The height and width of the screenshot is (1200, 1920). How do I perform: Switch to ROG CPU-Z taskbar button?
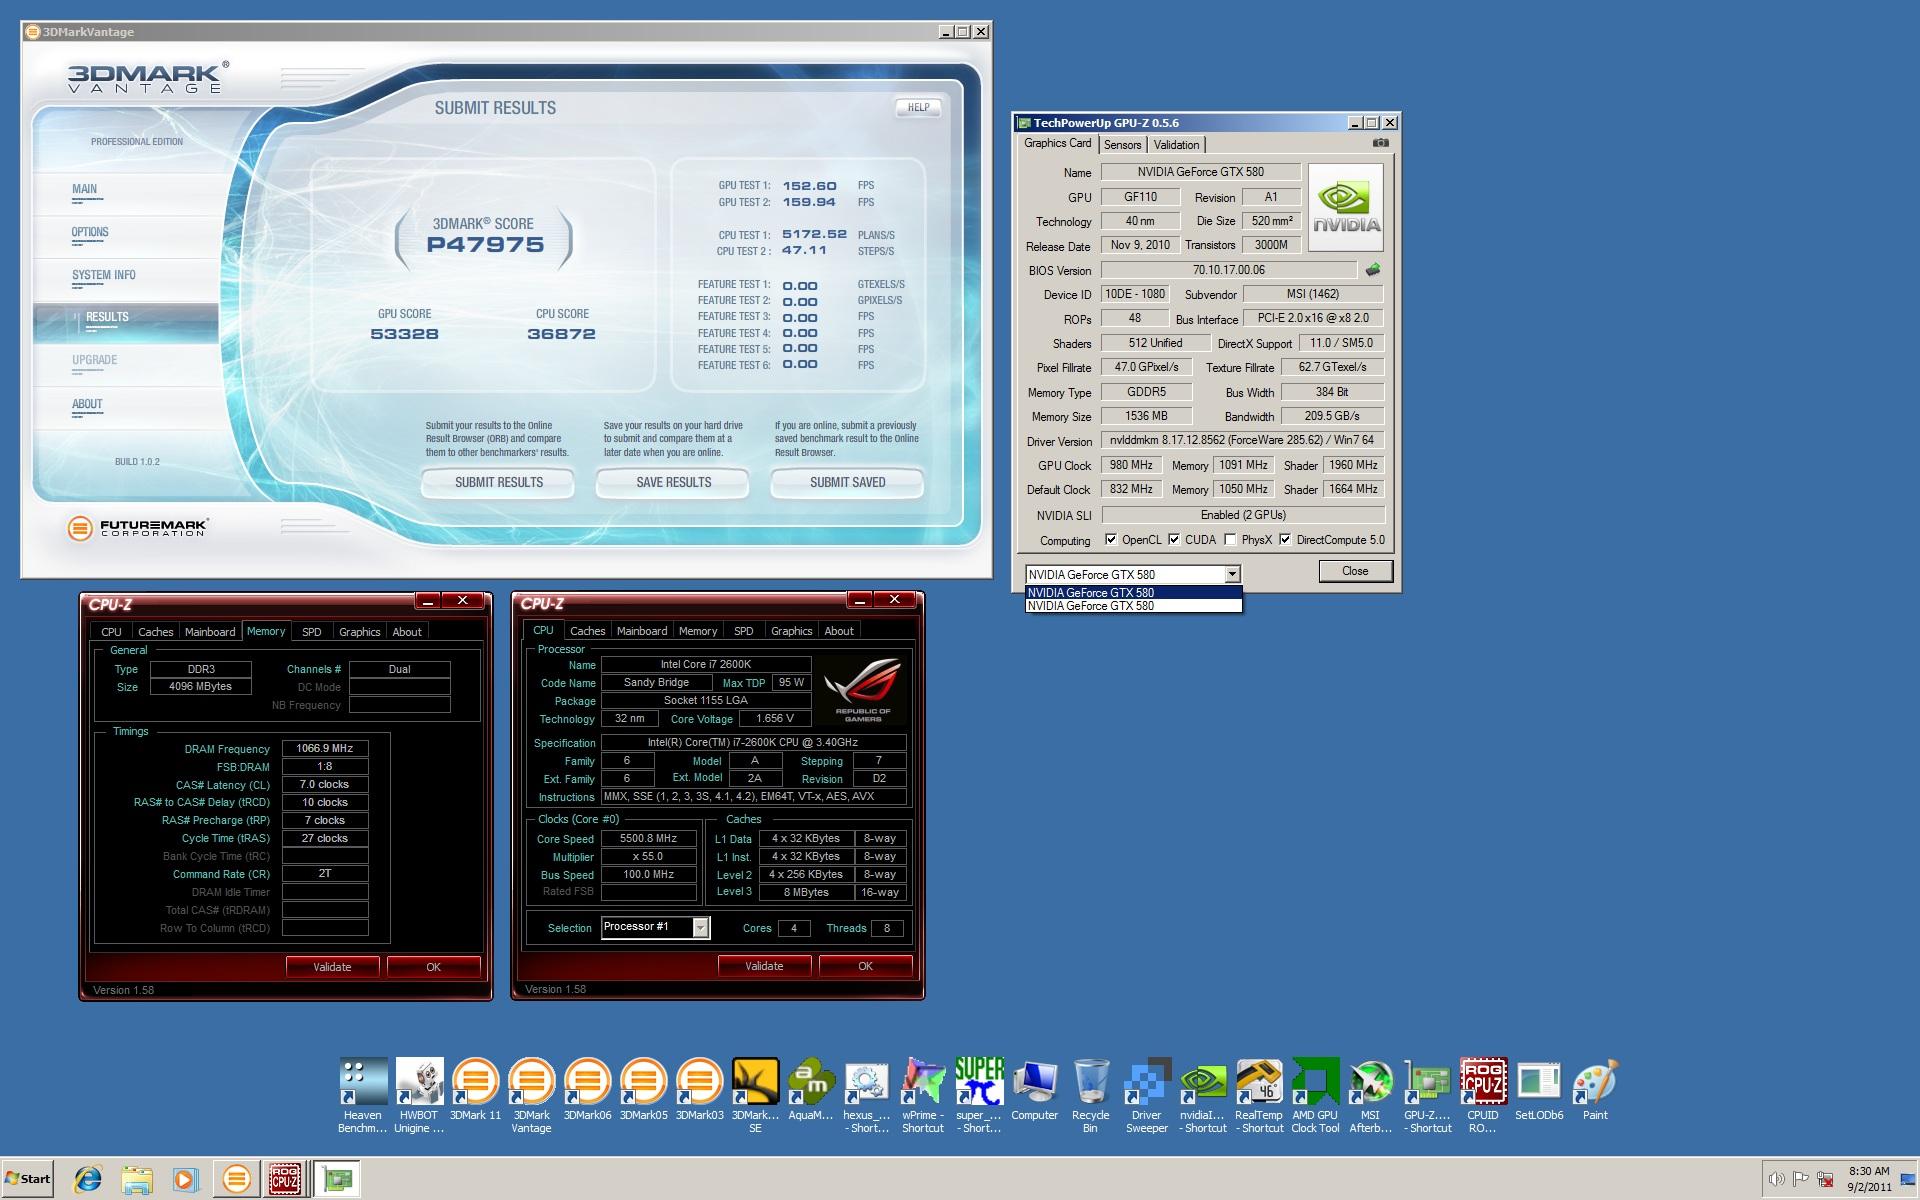click(x=285, y=1179)
